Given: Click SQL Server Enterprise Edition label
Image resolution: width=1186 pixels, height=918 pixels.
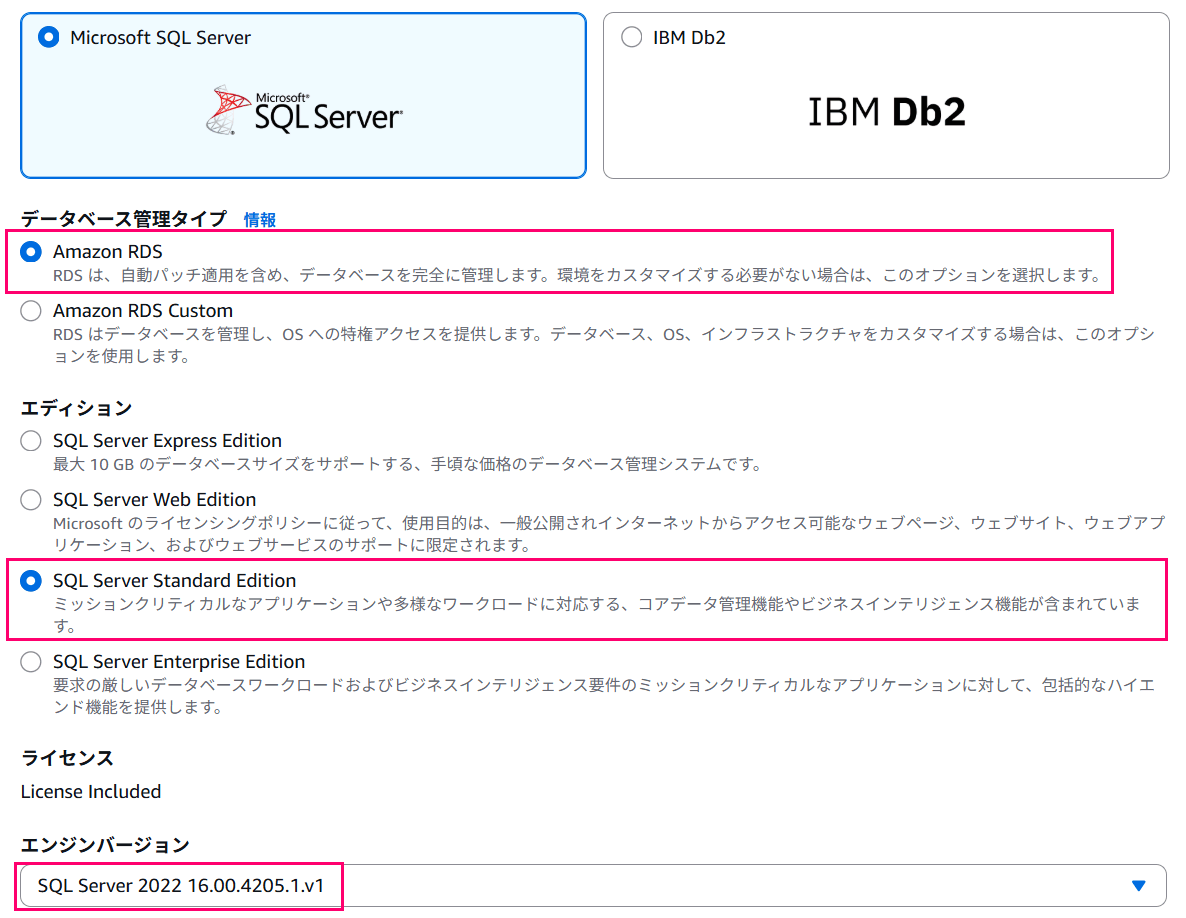Looking at the screenshot, I should [x=179, y=662].
